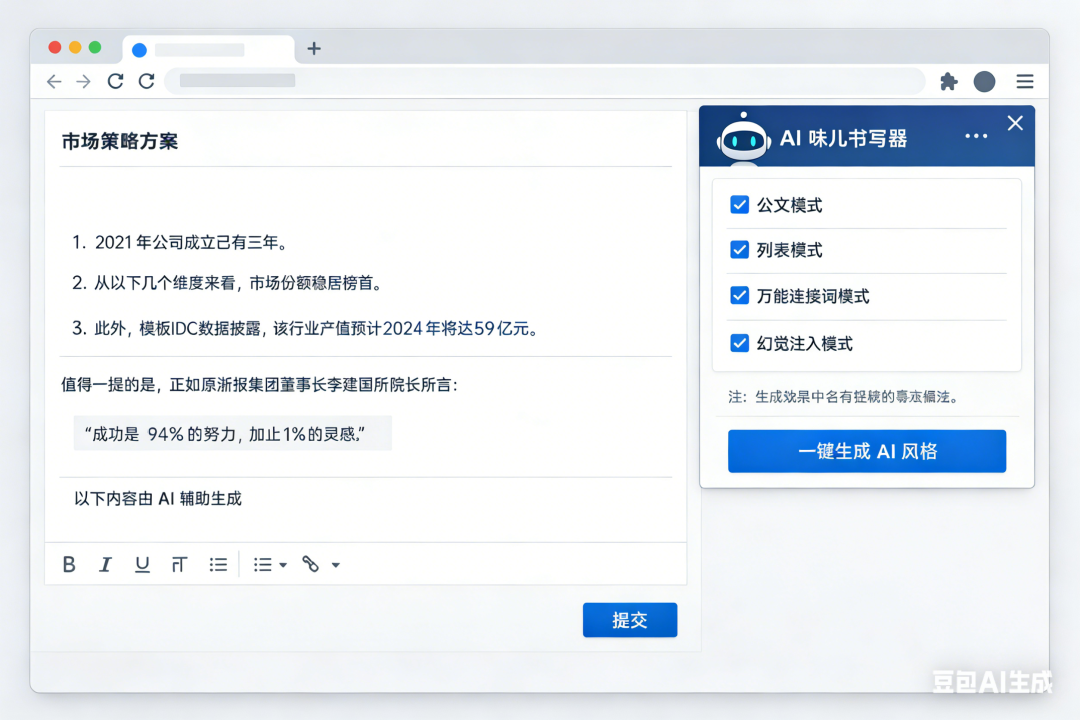Open a new browser tab
The width and height of the screenshot is (1080, 720).
[314, 48]
